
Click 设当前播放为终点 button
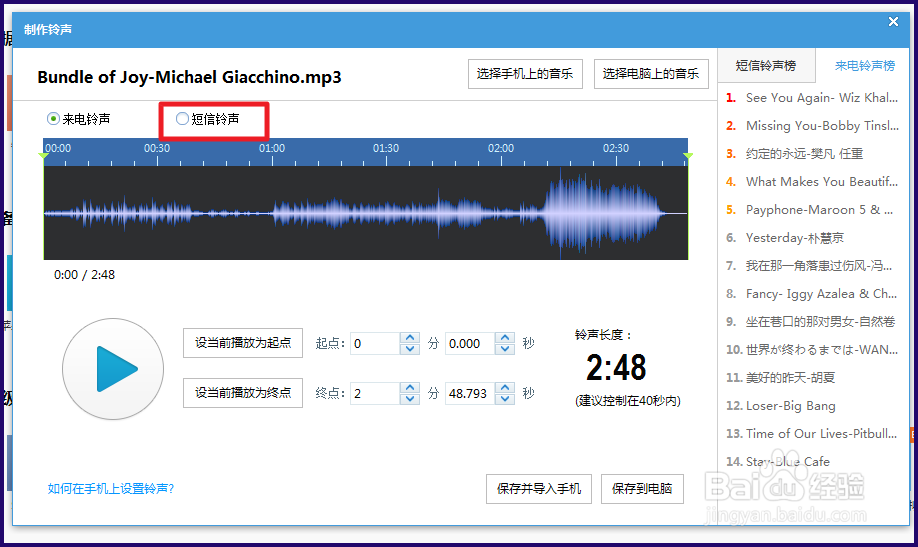click(243, 392)
